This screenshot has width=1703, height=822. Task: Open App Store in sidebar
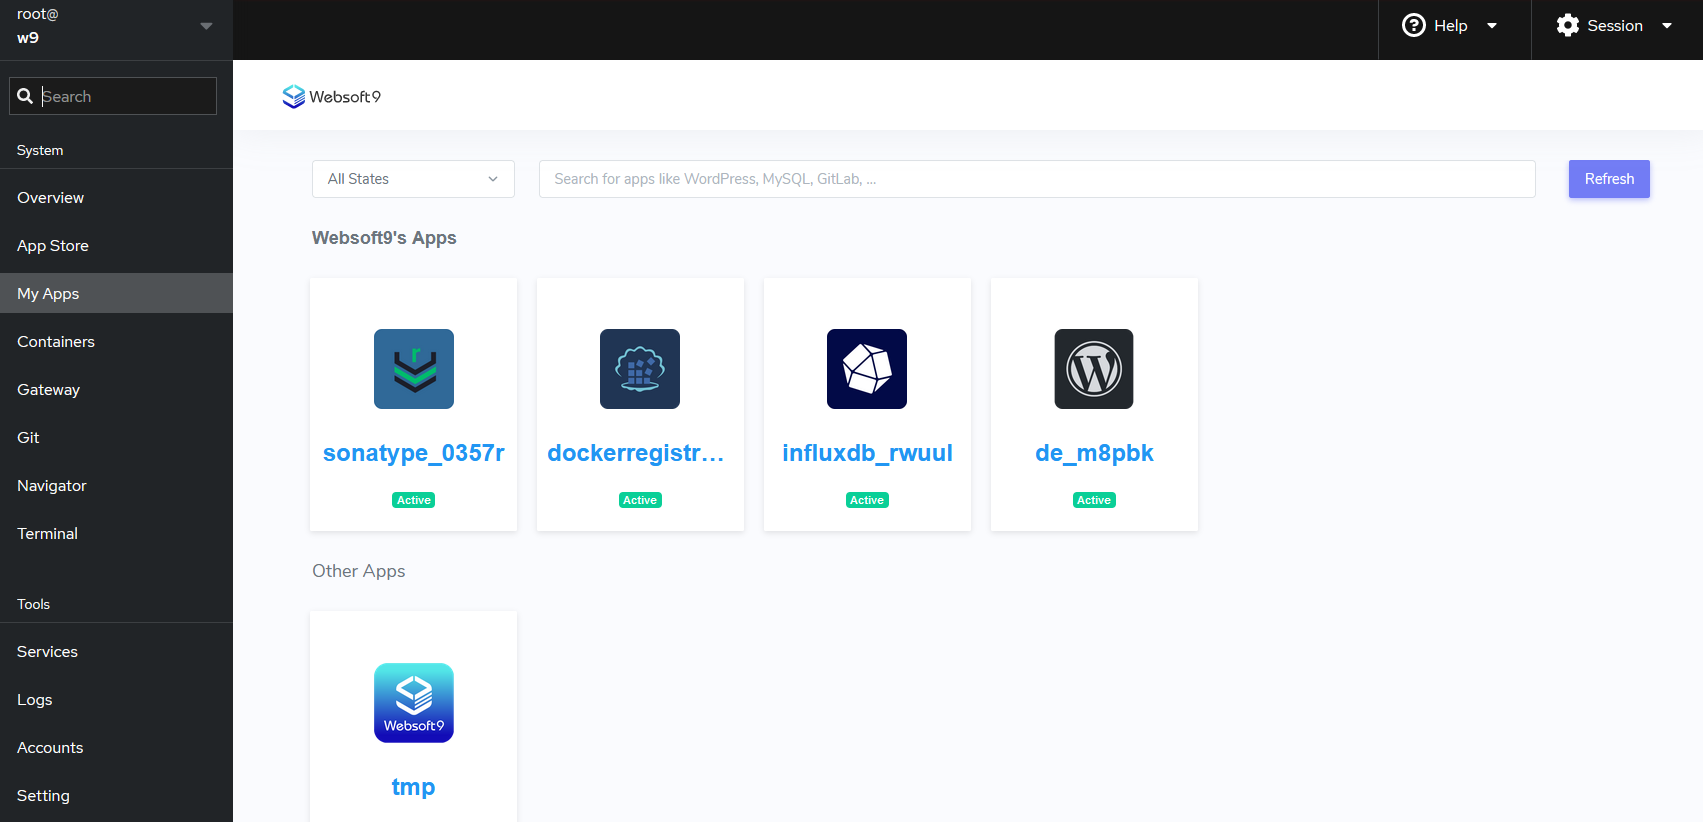coord(53,246)
